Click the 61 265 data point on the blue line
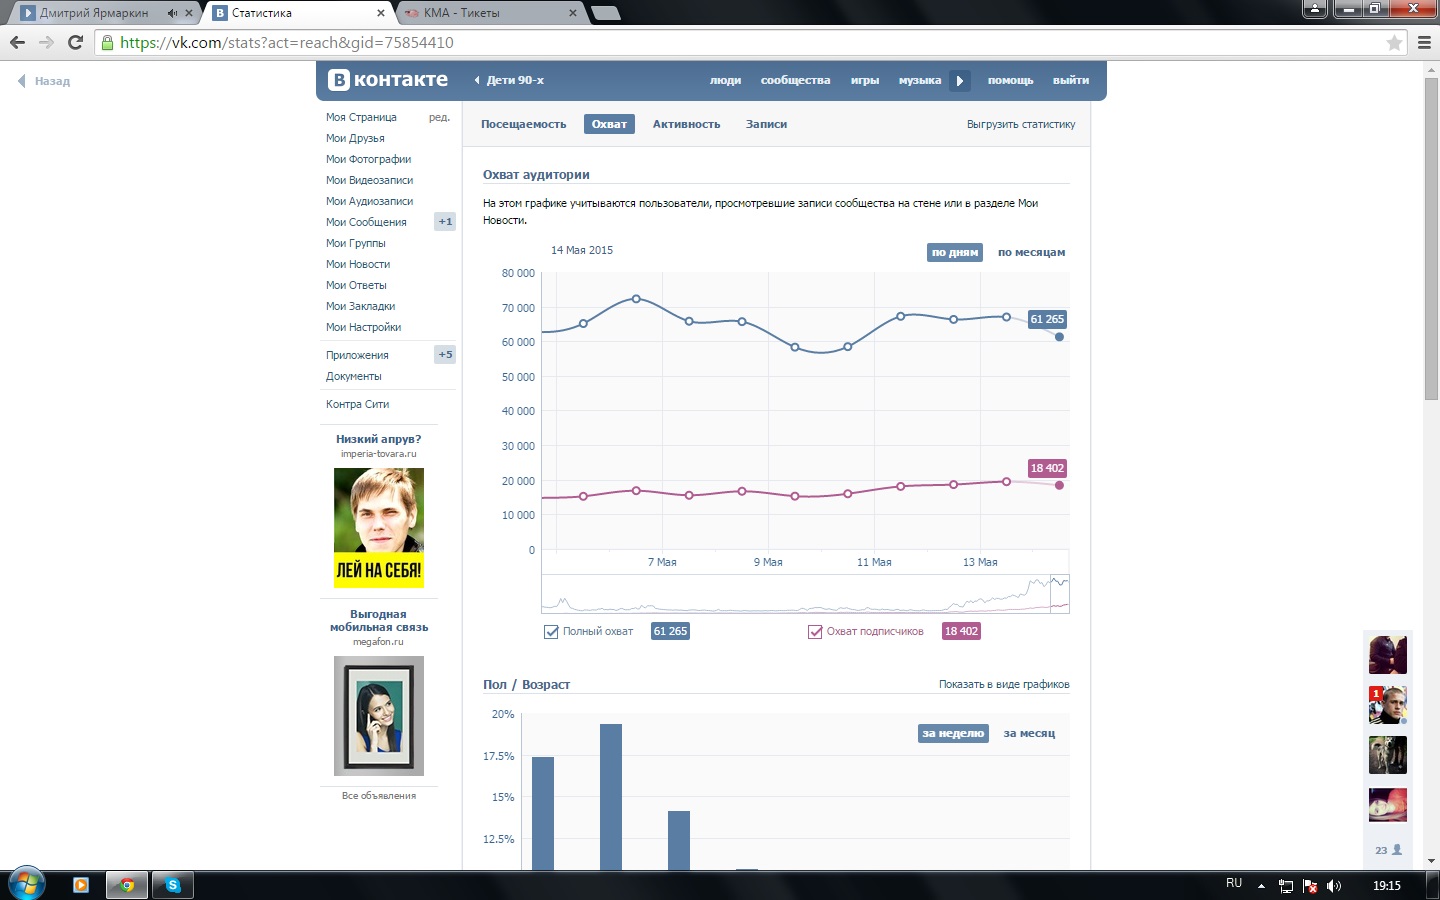The image size is (1440, 900). 1059,337
